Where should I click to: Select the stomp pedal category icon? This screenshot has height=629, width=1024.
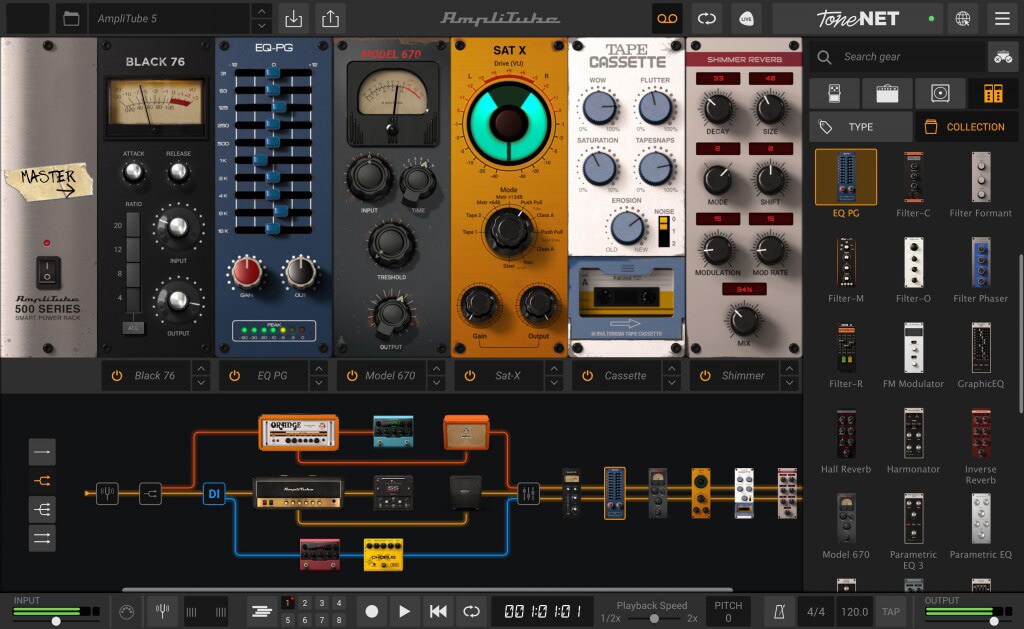834,93
